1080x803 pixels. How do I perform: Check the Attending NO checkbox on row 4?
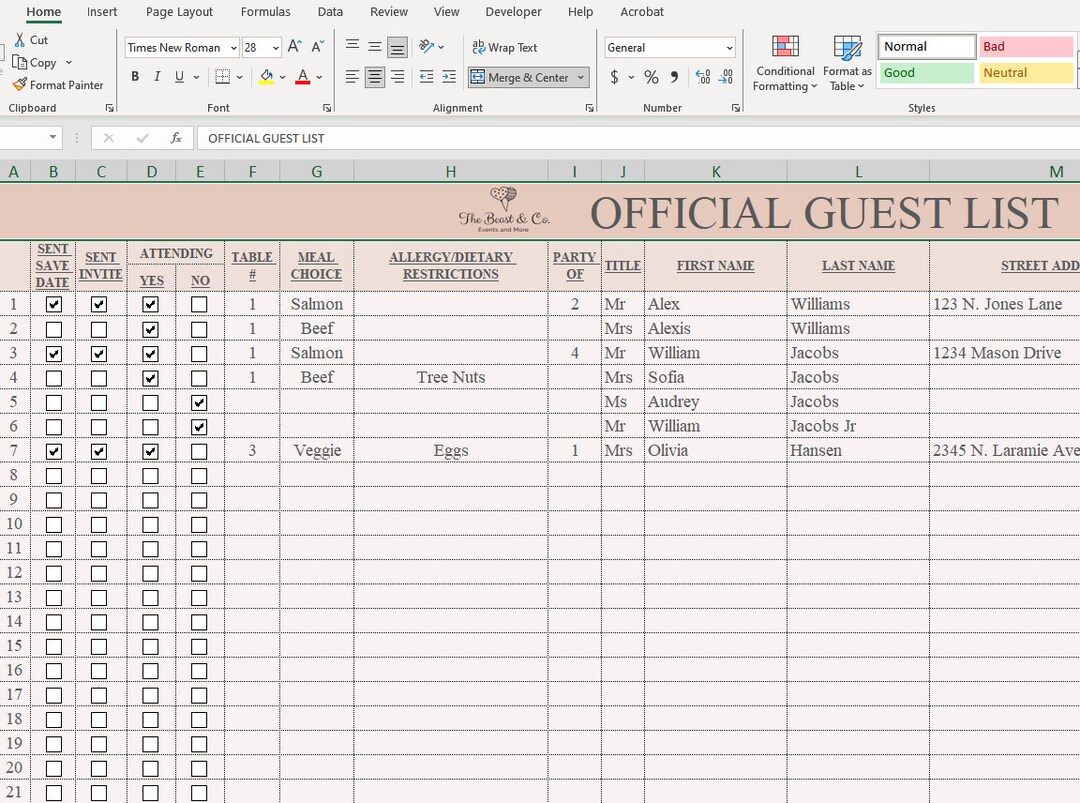(x=199, y=377)
